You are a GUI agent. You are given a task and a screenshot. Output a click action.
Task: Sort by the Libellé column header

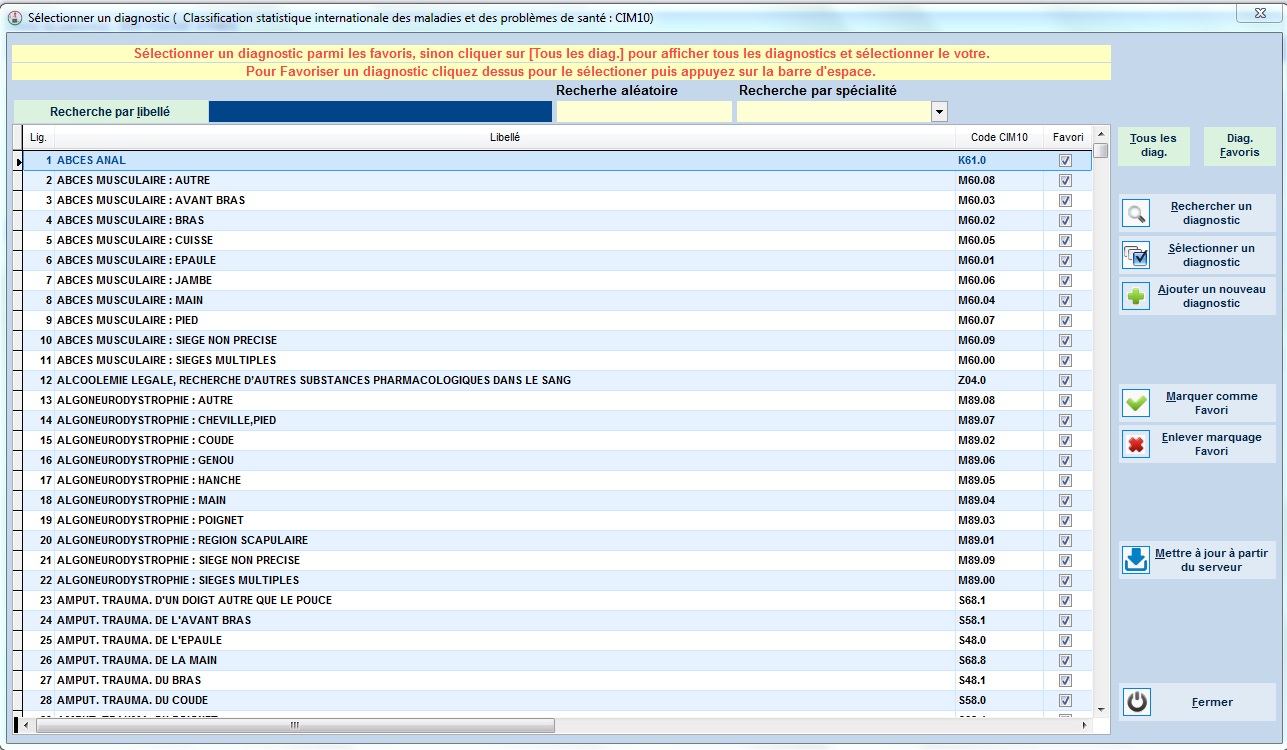tap(505, 137)
